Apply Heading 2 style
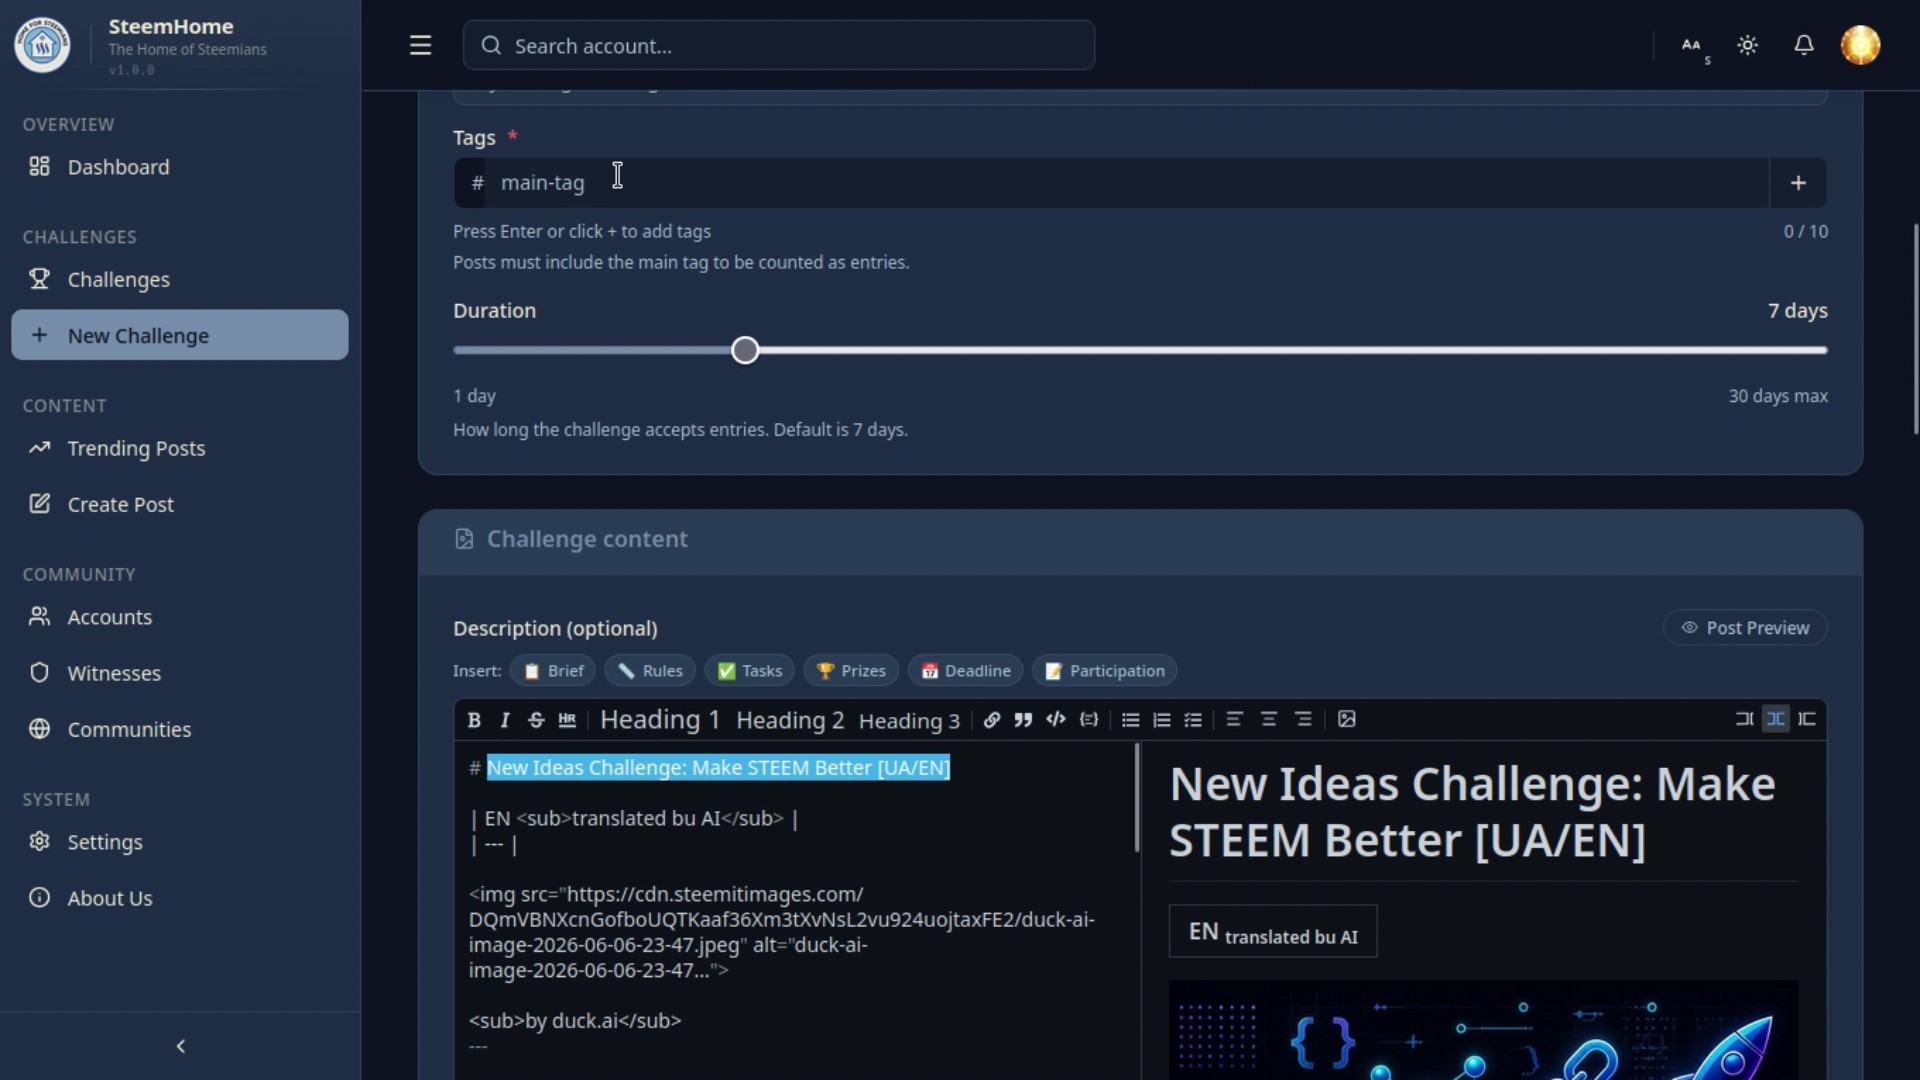1920x1080 pixels. pos(790,720)
